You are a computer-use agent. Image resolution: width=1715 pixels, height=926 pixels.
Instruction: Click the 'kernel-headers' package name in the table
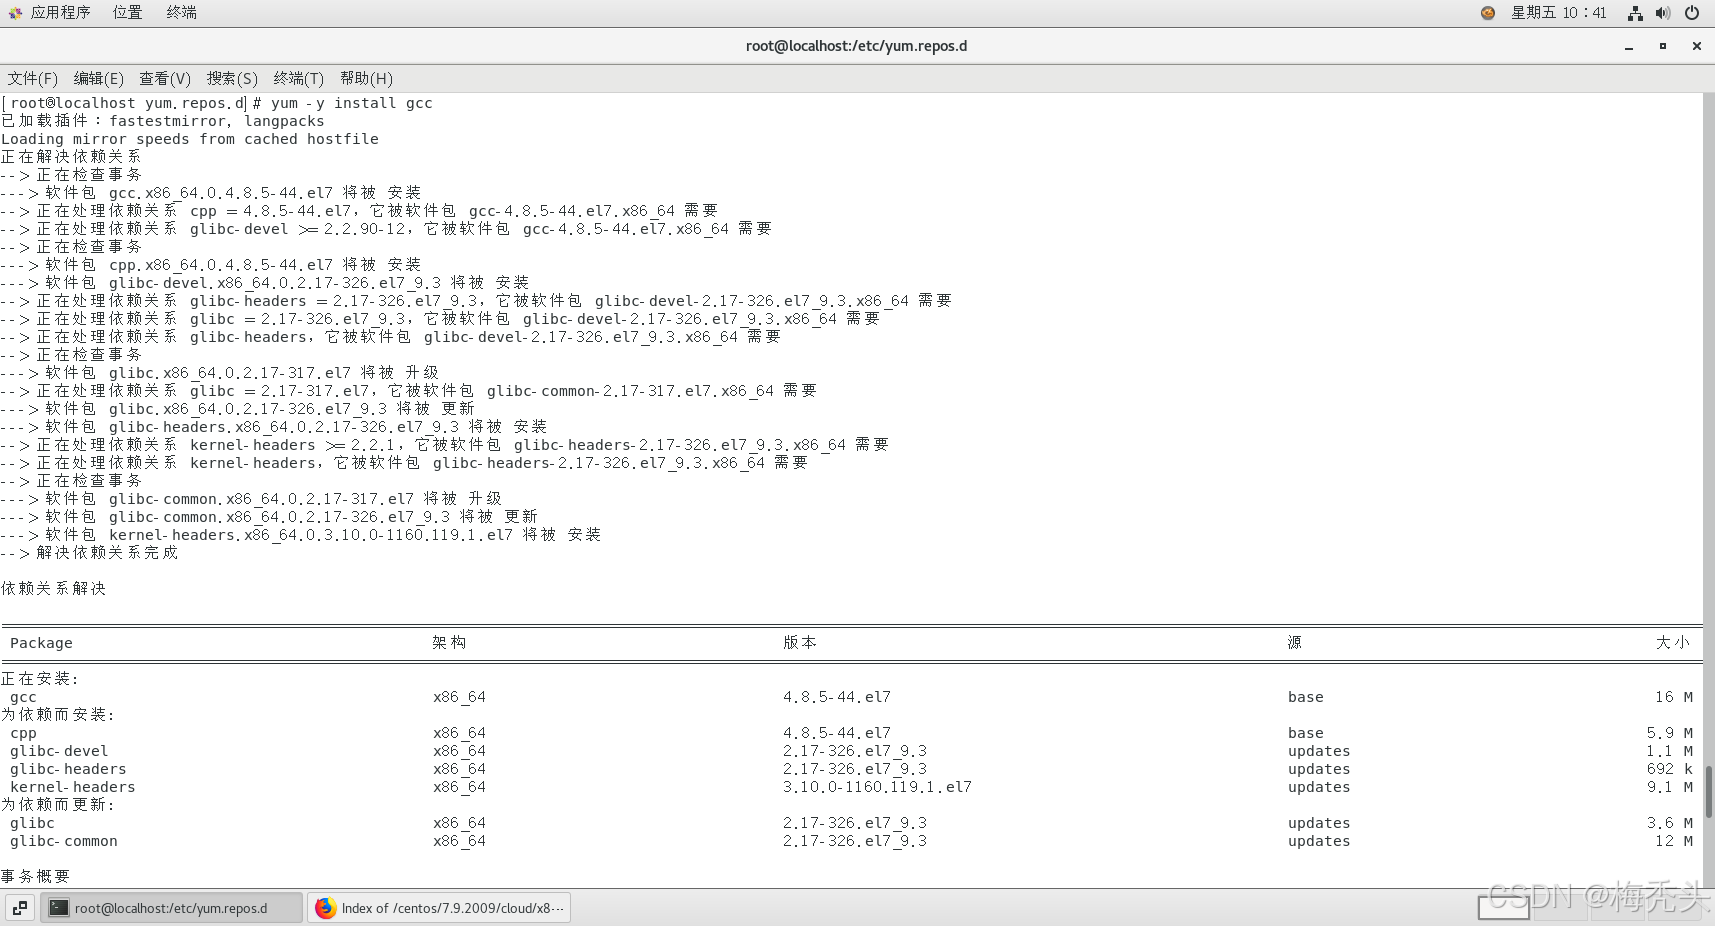73,787
